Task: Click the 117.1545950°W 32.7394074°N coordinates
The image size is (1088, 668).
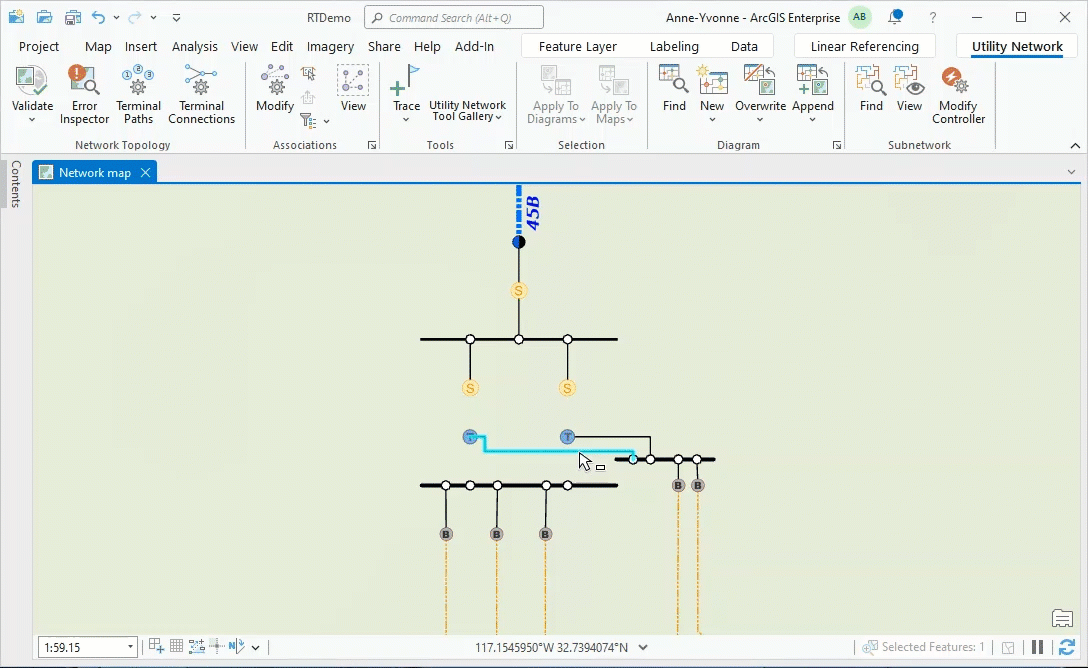Action: 552,647
